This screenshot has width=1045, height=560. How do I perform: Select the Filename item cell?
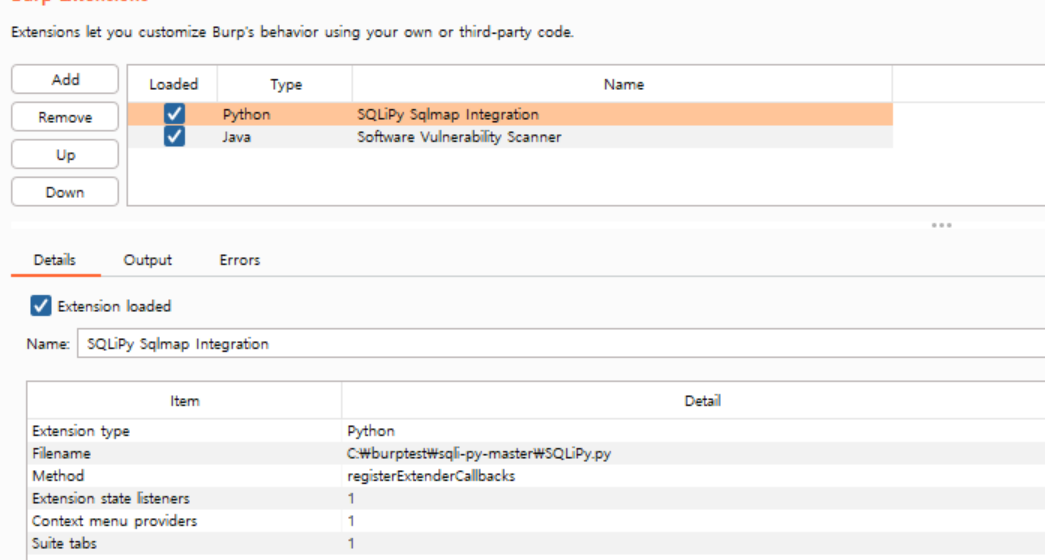(x=61, y=453)
